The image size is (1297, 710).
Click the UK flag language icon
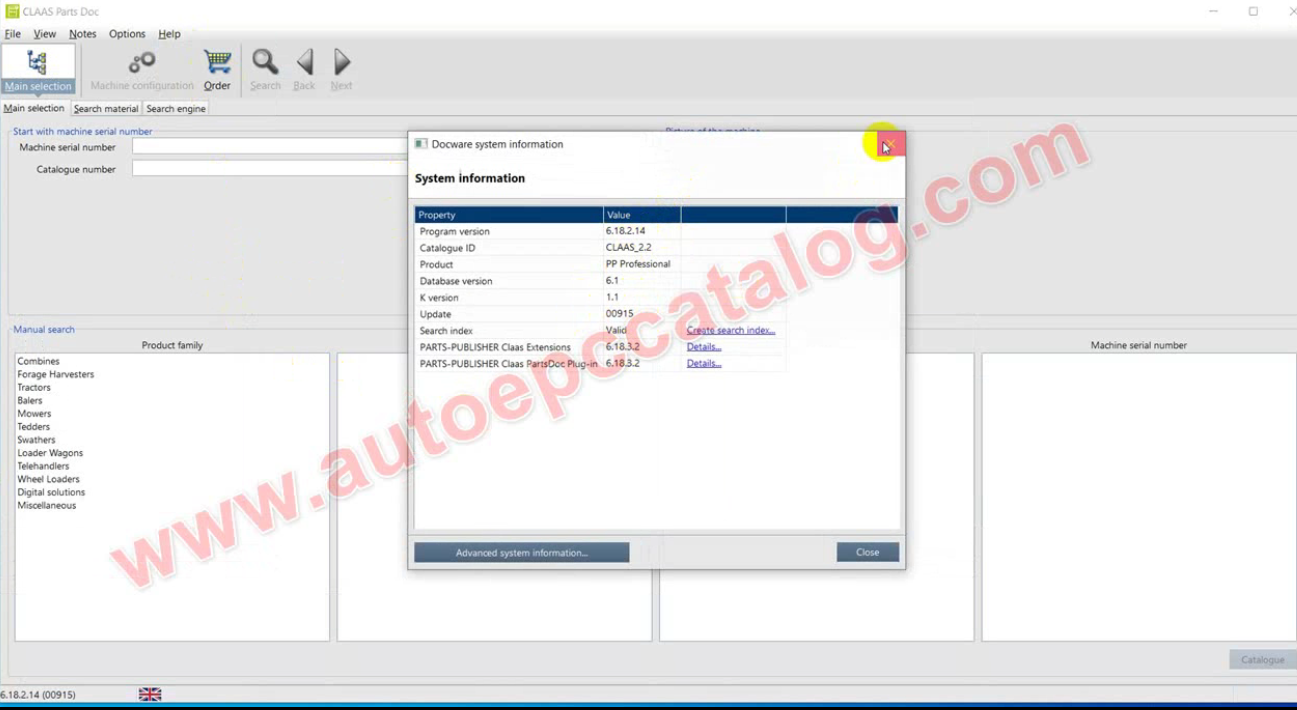pyautogui.click(x=150, y=694)
